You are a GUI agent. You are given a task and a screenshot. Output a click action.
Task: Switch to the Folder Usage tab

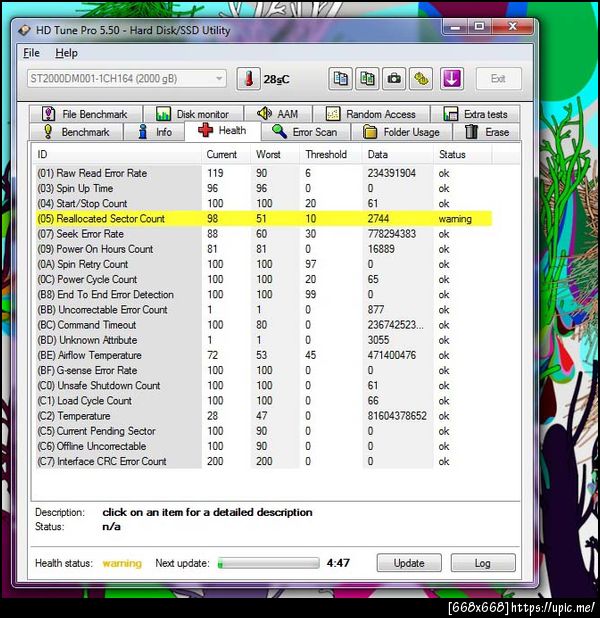[x=401, y=132]
